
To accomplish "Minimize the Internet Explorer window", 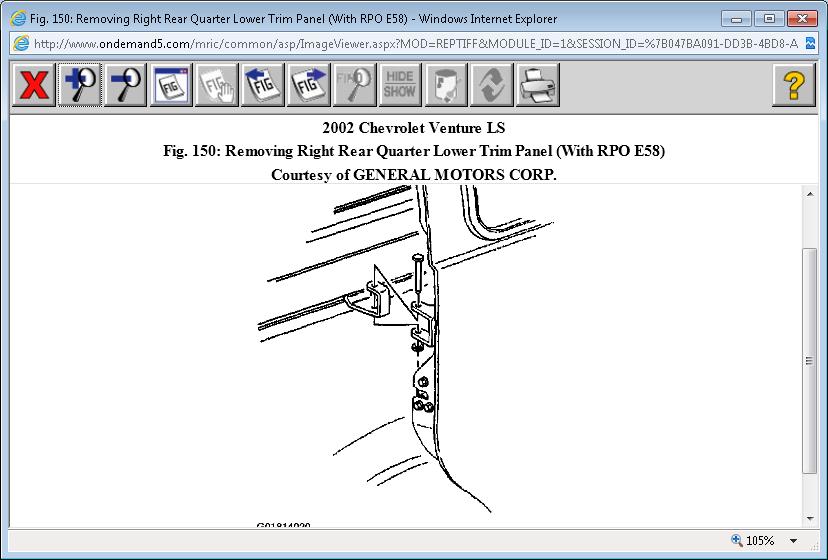I will point(737,19).
